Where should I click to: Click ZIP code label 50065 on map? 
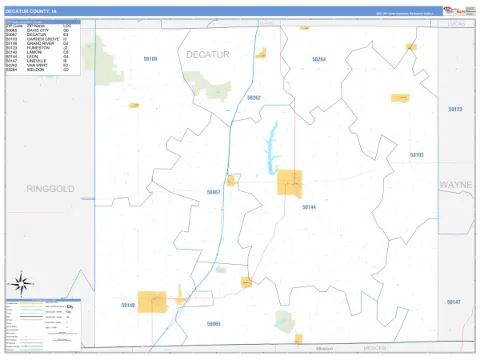[213, 324]
